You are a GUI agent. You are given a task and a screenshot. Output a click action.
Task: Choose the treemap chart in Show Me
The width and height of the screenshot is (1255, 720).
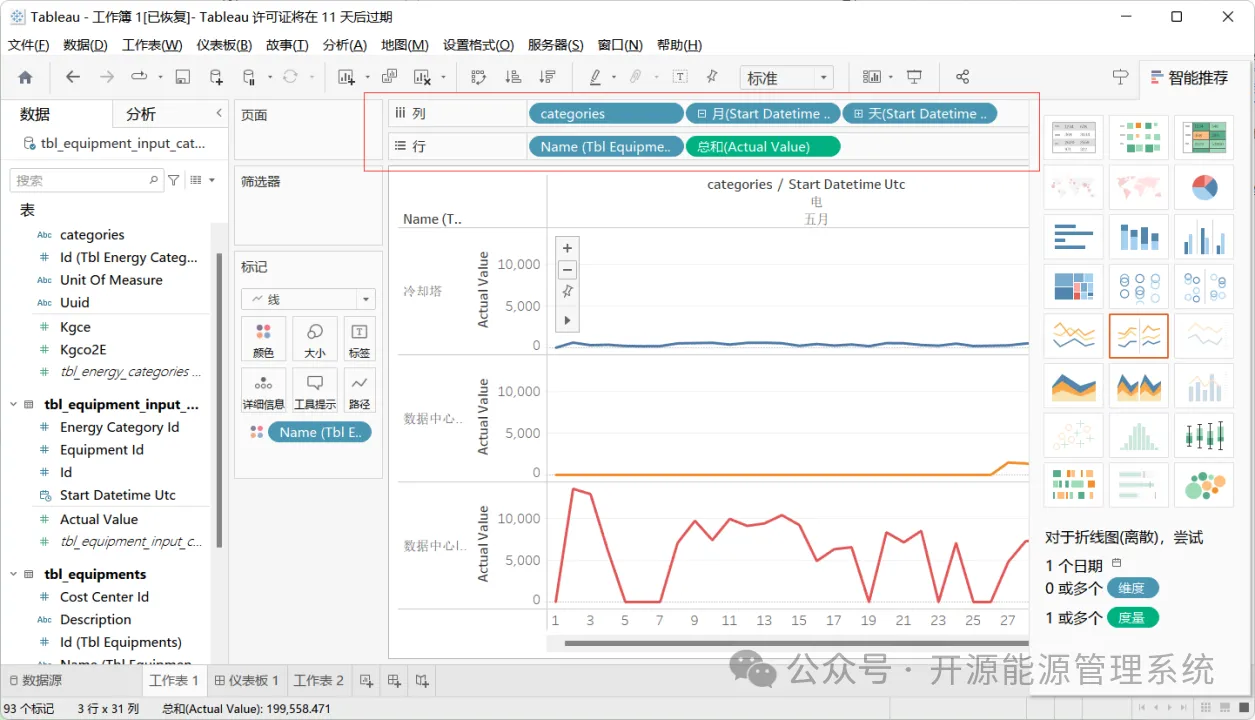coord(1073,286)
